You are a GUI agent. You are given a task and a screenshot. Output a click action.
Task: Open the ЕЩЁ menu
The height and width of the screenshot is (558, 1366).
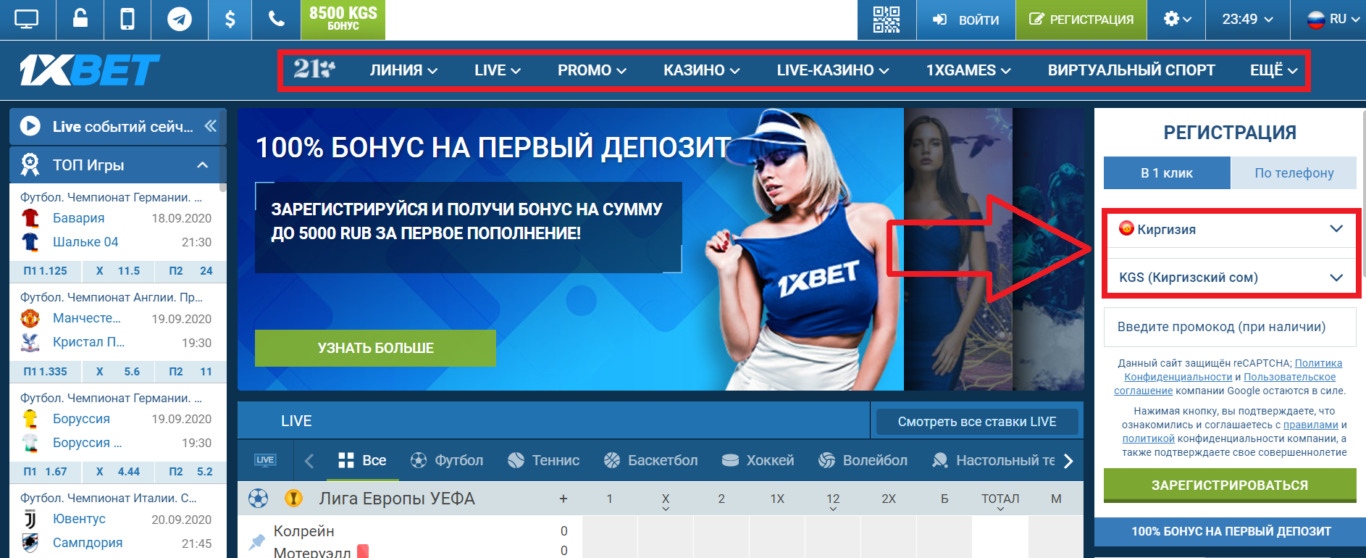[1274, 70]
